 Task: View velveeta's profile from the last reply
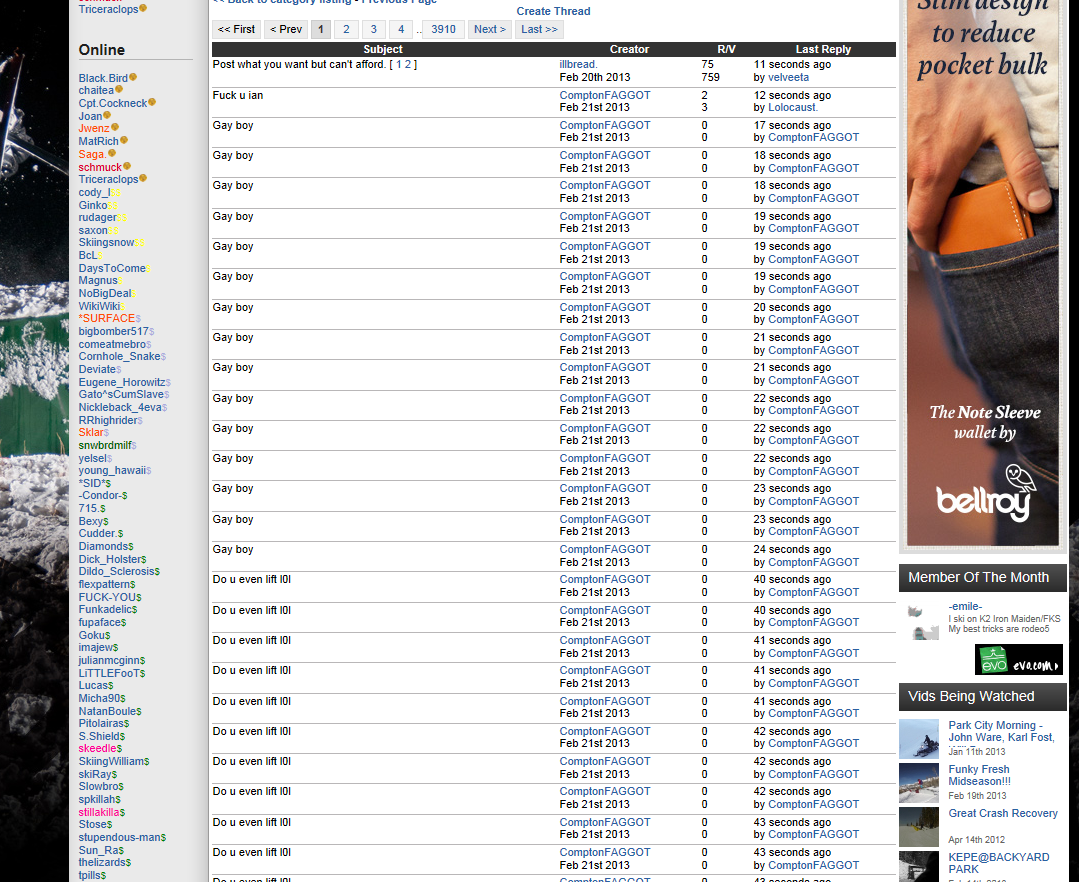point(788,77)
